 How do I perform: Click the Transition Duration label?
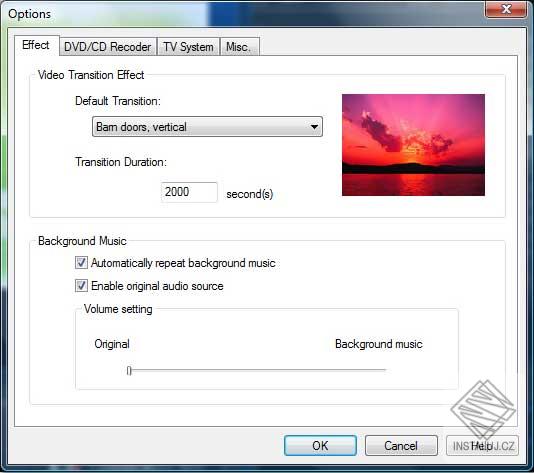[x=121, y=162]
